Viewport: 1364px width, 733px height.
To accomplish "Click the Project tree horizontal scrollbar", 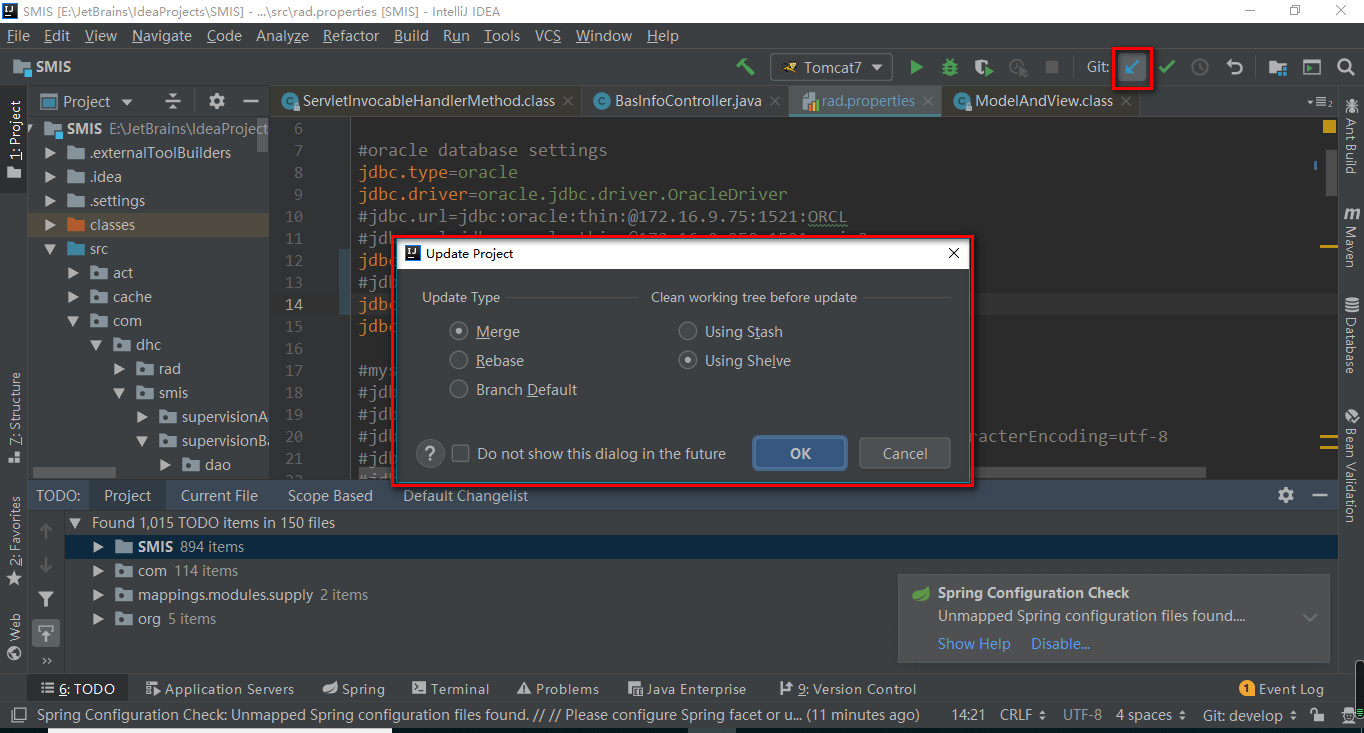I will coord(74,473).
